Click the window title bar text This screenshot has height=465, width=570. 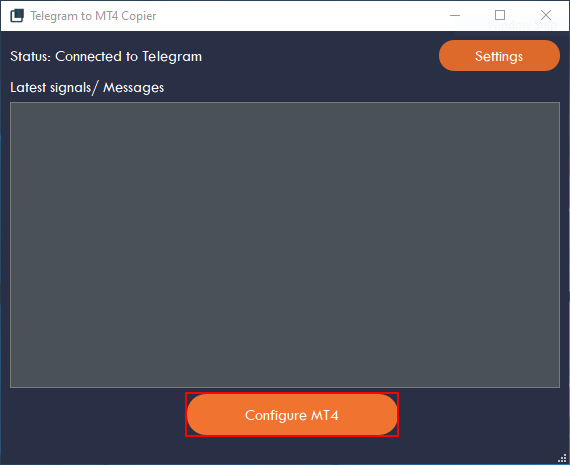pos(93,16)
